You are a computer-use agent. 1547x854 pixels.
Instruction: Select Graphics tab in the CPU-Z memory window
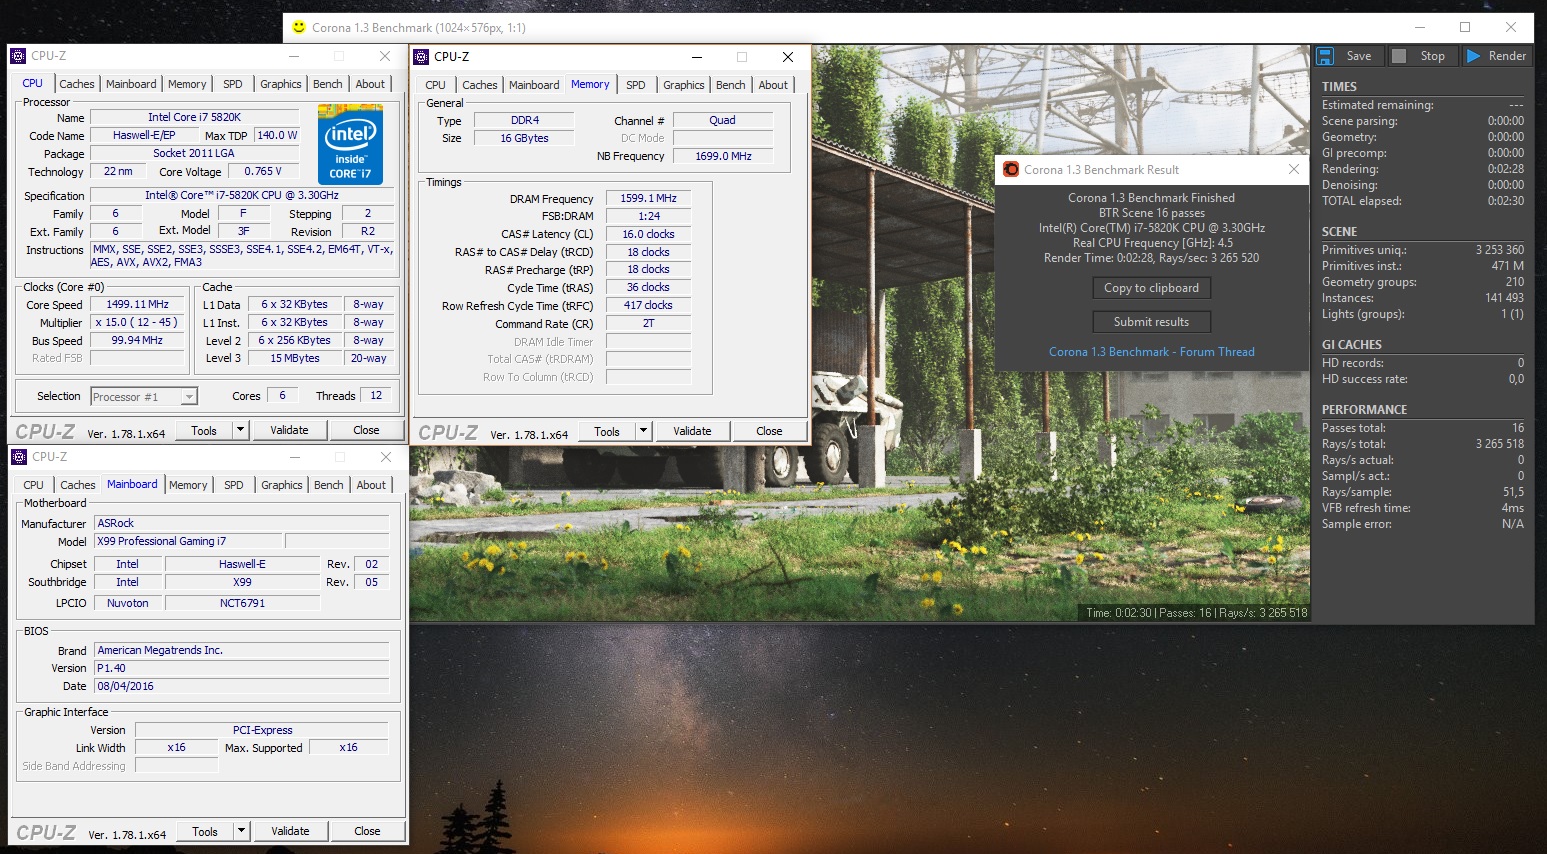684,85
